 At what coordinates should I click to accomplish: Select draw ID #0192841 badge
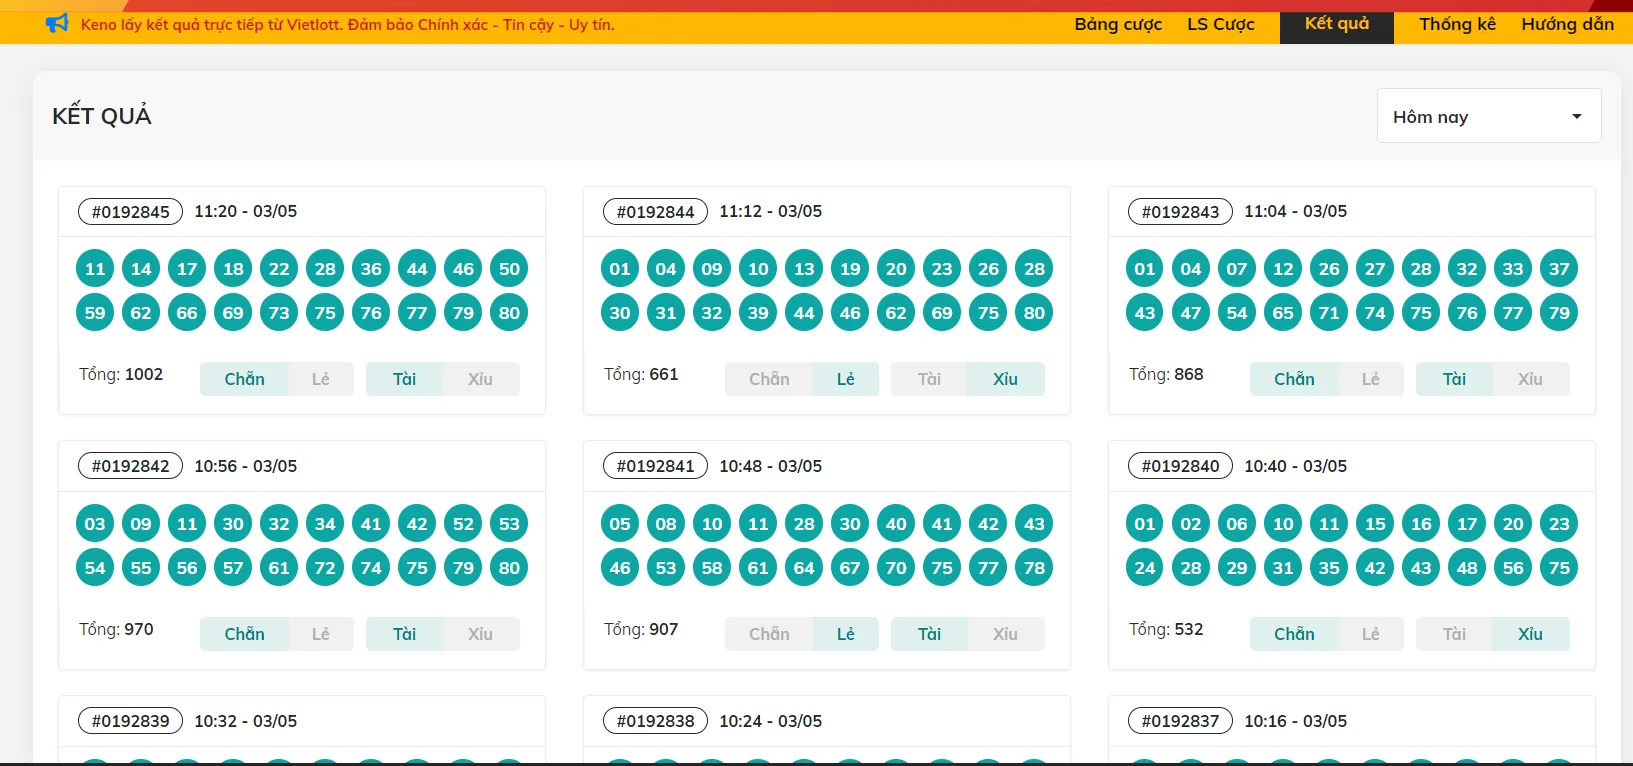pos(656,467)
